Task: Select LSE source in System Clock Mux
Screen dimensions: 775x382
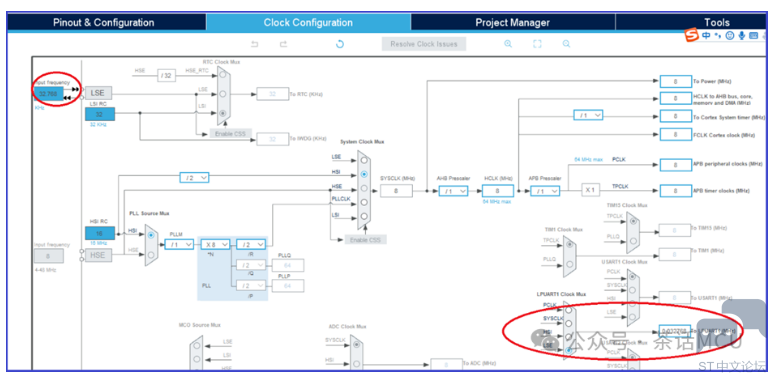Action: (364, 160)
